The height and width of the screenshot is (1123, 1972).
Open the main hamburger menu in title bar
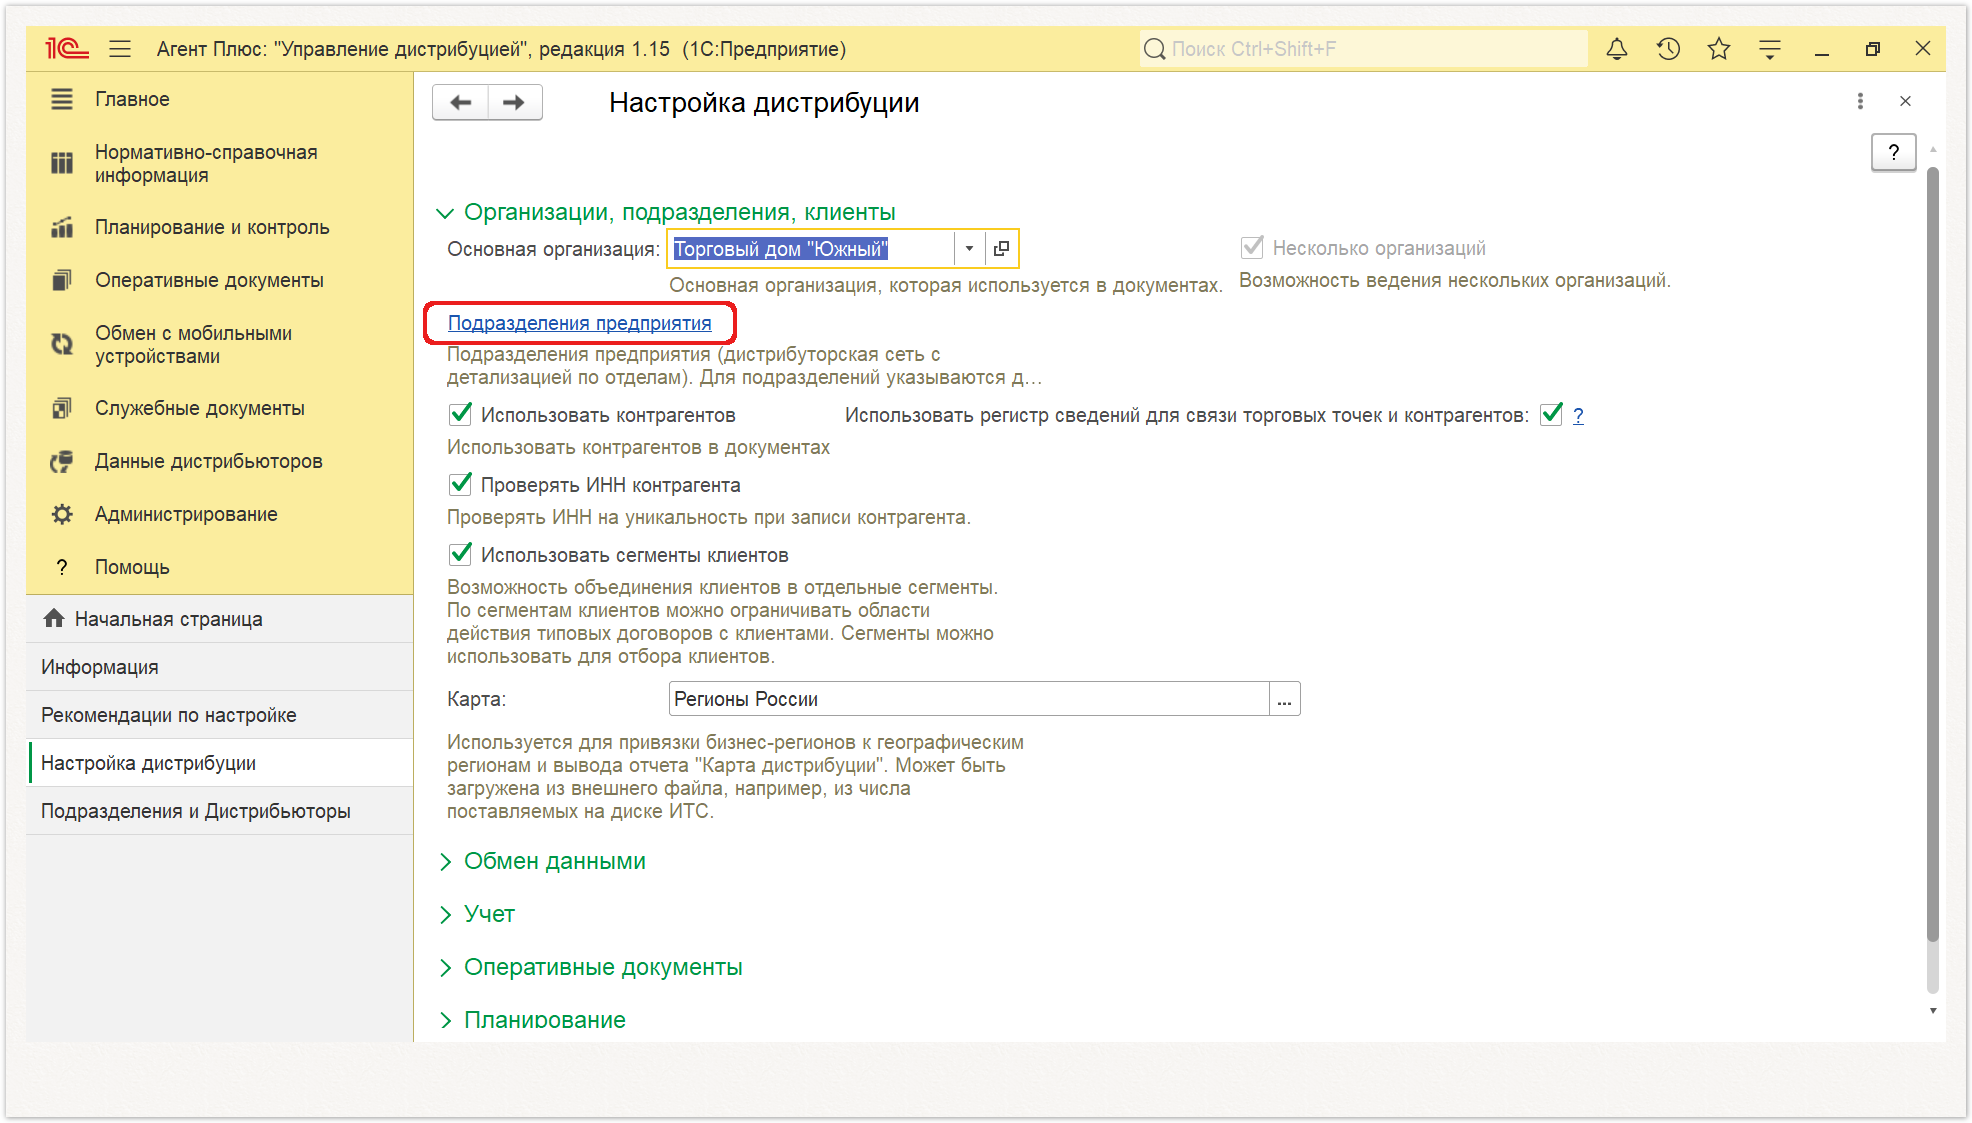[x=120, y=48]
